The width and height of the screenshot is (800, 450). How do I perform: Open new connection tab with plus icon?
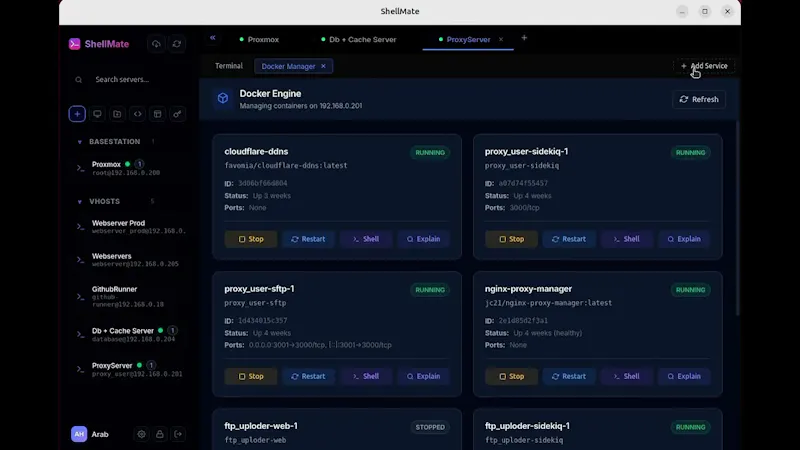click(524, 38)
